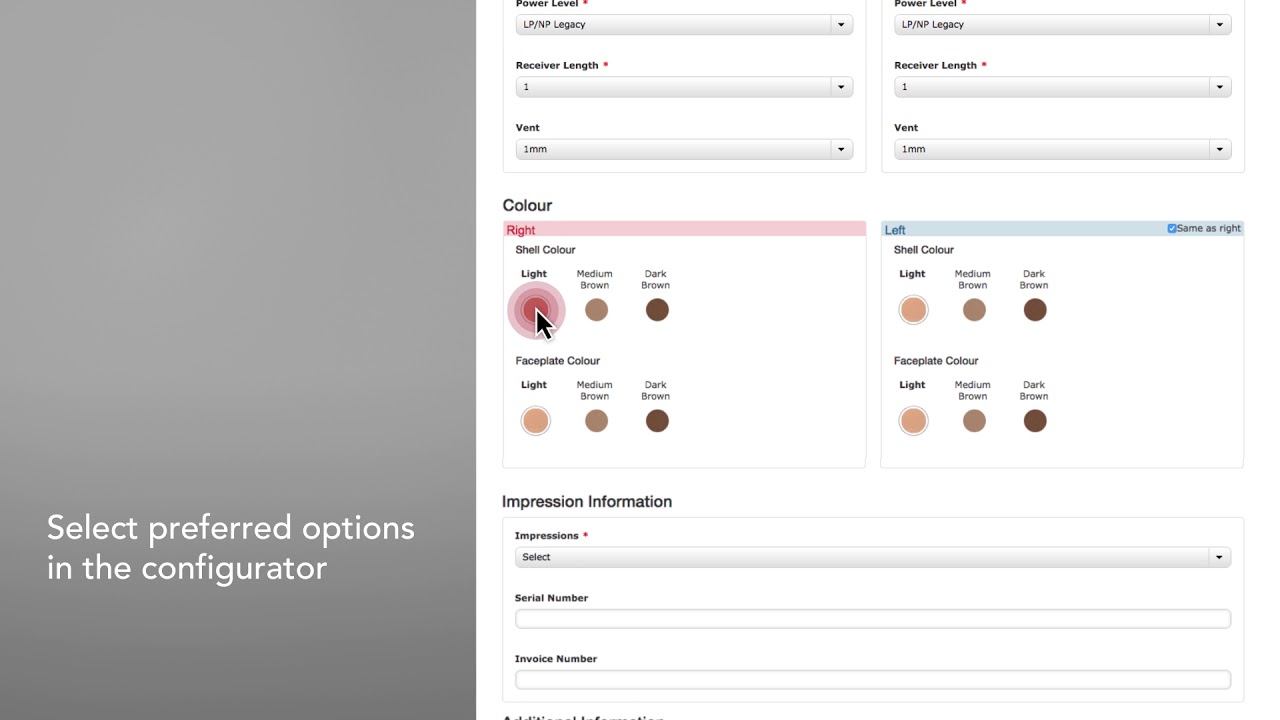
Task: Select Medium Brown faceplate colour for Right ear
Action: coord(596,421)
